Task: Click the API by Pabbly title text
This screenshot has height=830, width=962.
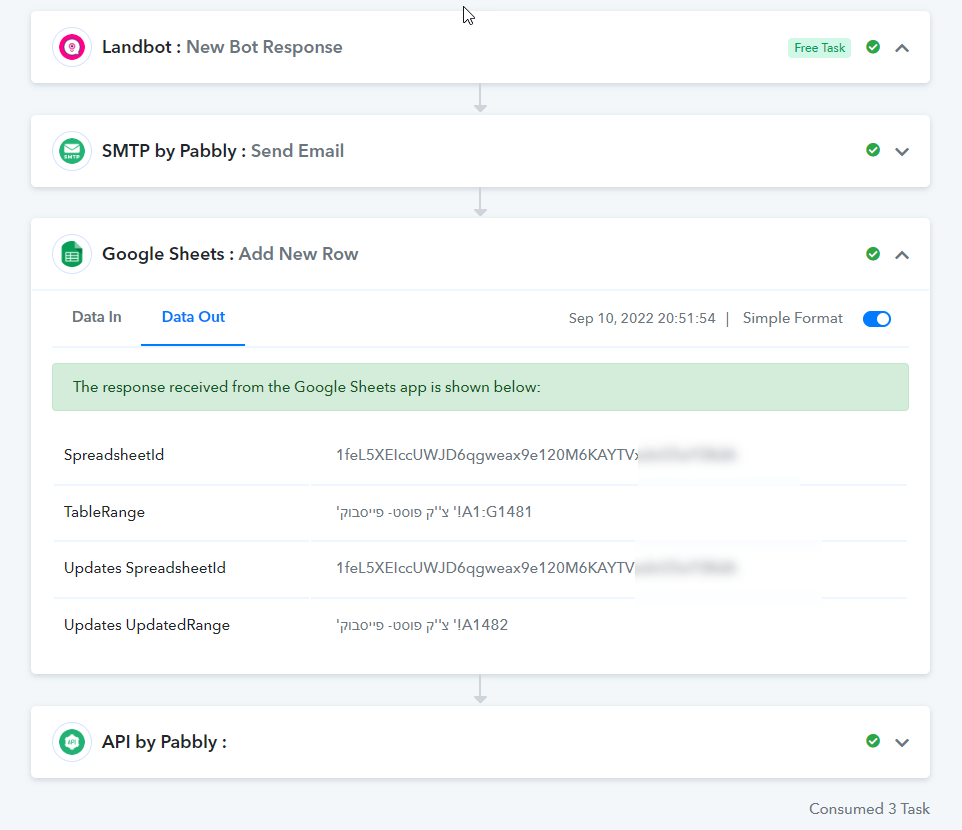Action: coord(164,742)
